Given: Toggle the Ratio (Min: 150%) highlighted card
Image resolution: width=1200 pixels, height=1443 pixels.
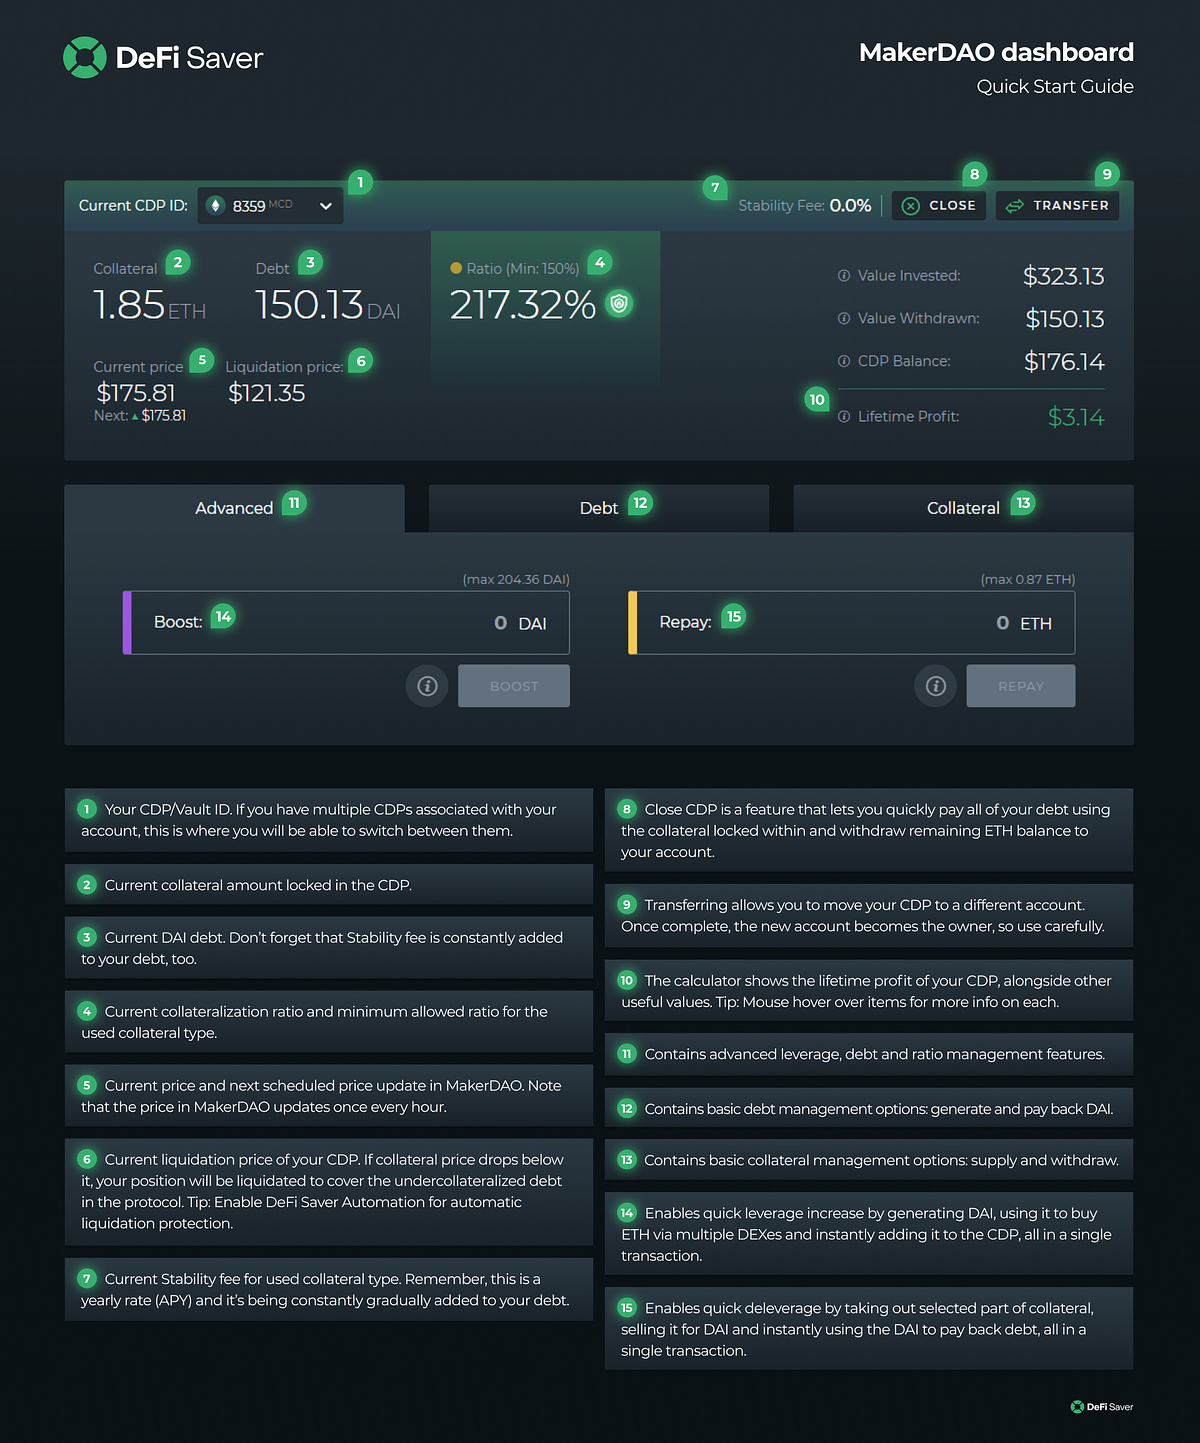Looking at the screenshot, I should (x=545, y=306).
